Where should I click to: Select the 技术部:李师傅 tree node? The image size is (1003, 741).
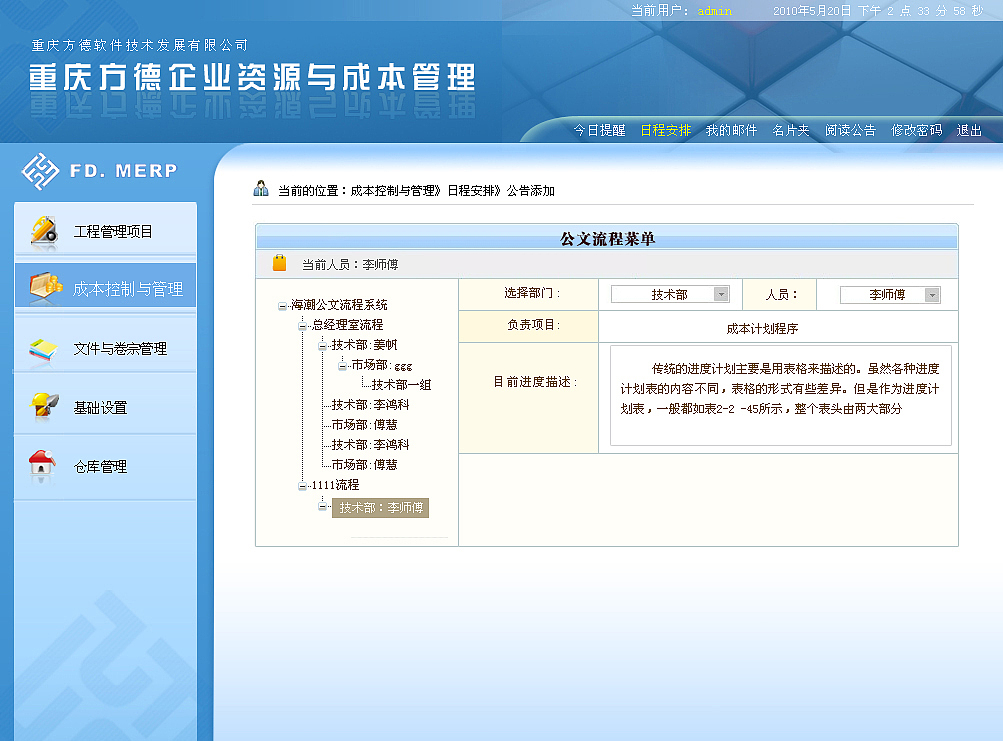click(x=378, y=508)
